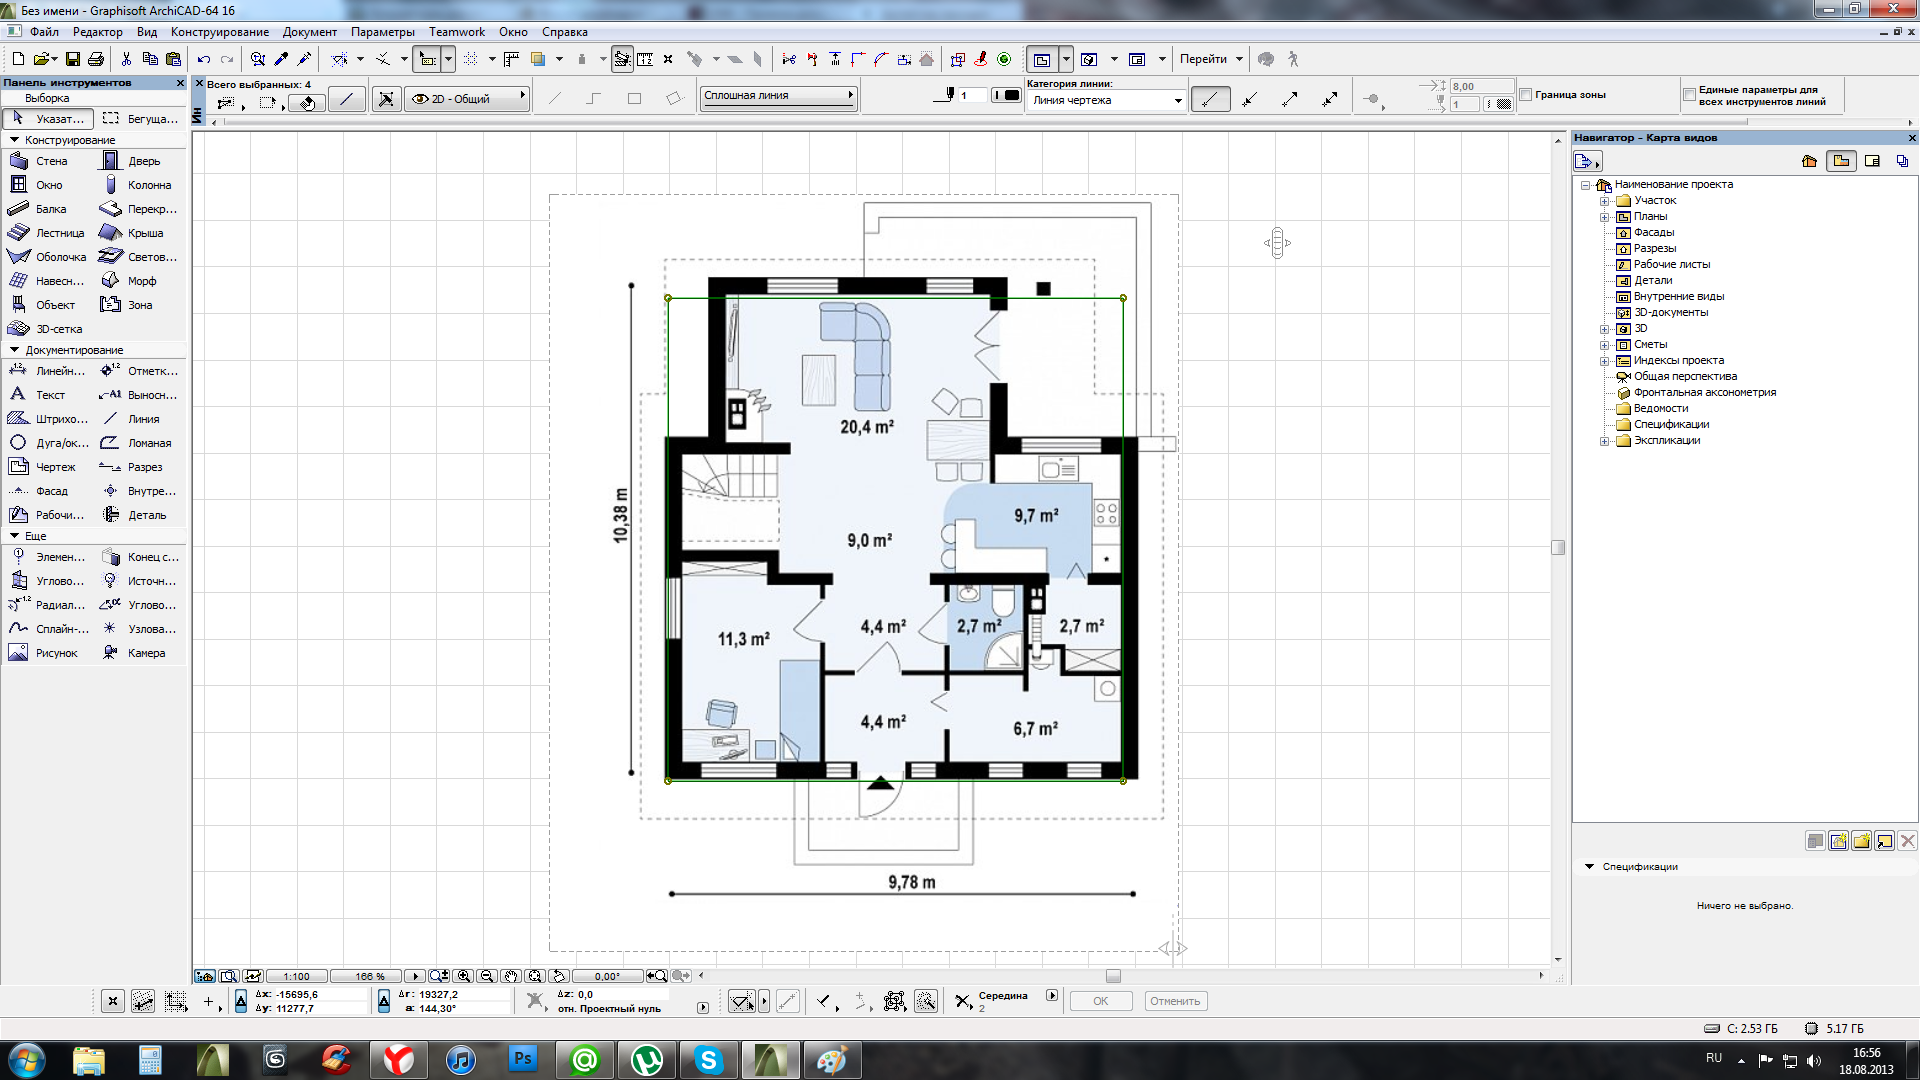Open the Перейти toolbar button
1920x1080 pixels.
1203,59
